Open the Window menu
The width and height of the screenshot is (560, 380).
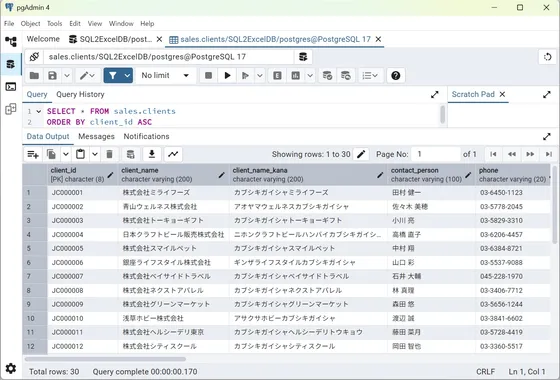pos(121,24)
